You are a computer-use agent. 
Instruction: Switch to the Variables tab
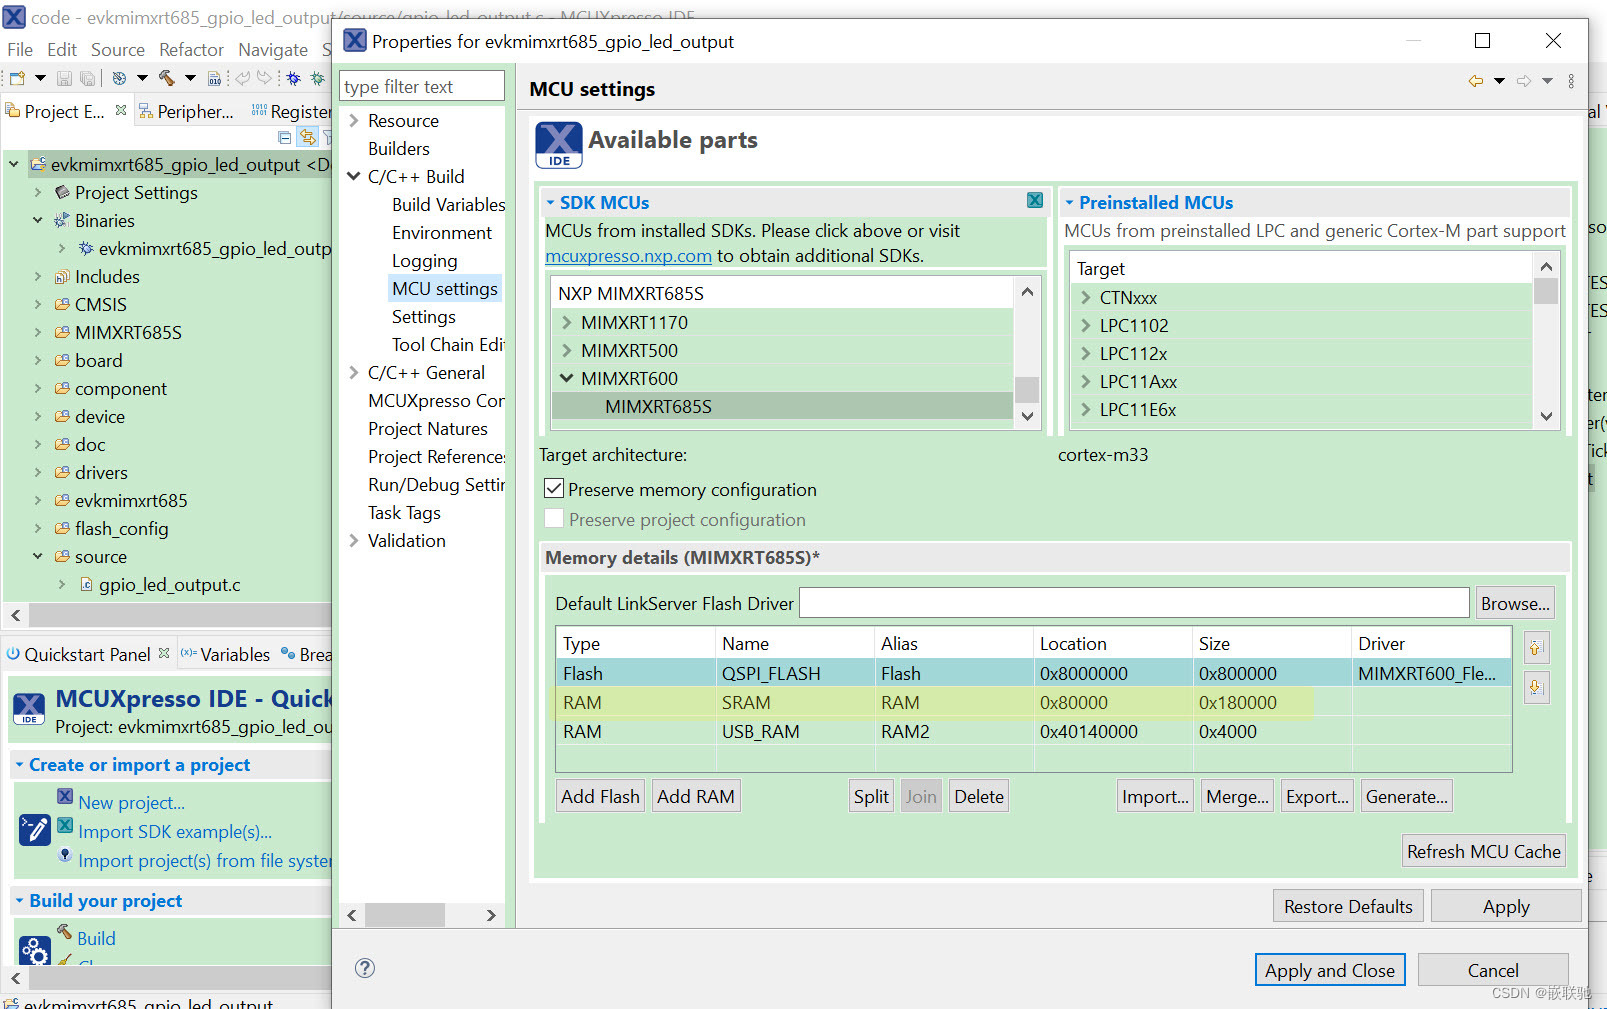(225, 654)
